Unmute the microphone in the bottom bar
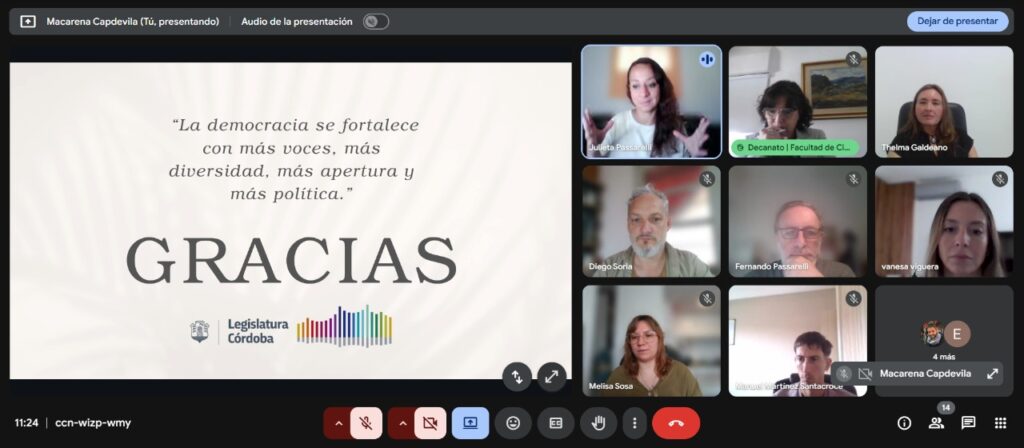The image size is (1024, 448). pyautogui.click(x=367, y=423)
